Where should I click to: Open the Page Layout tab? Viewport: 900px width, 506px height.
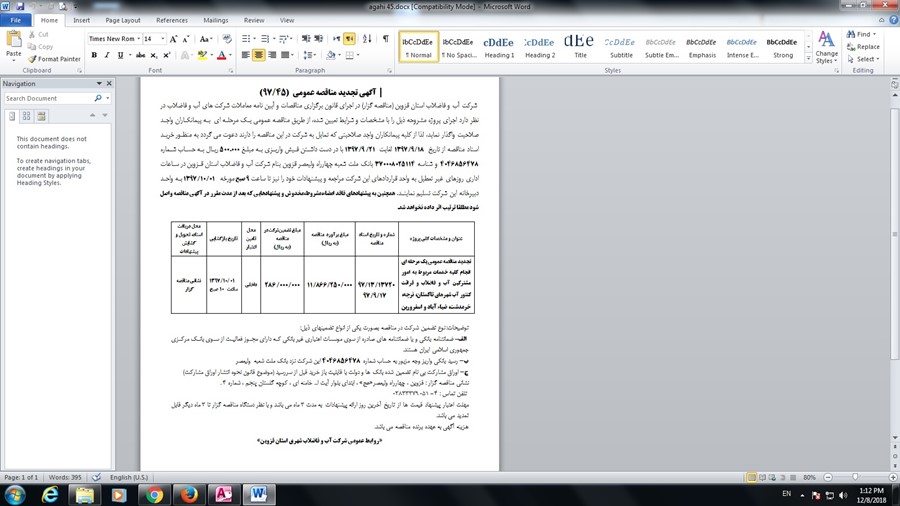pyautogui.click(x=123, y=20)
